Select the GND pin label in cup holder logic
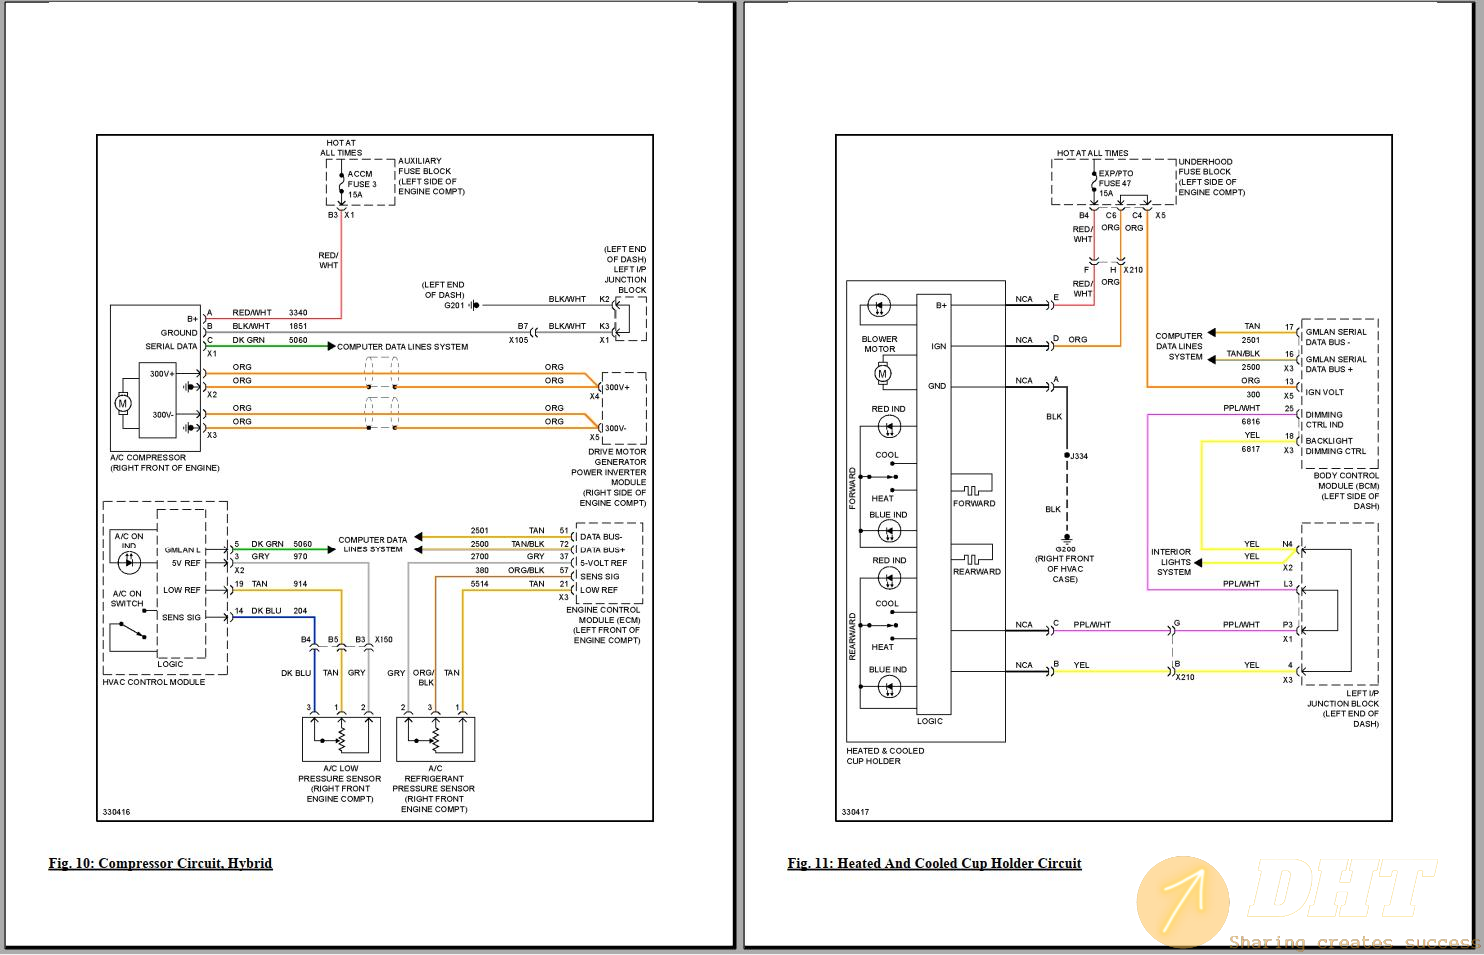This screenshot has height=955, width=1484. (937, 386)
